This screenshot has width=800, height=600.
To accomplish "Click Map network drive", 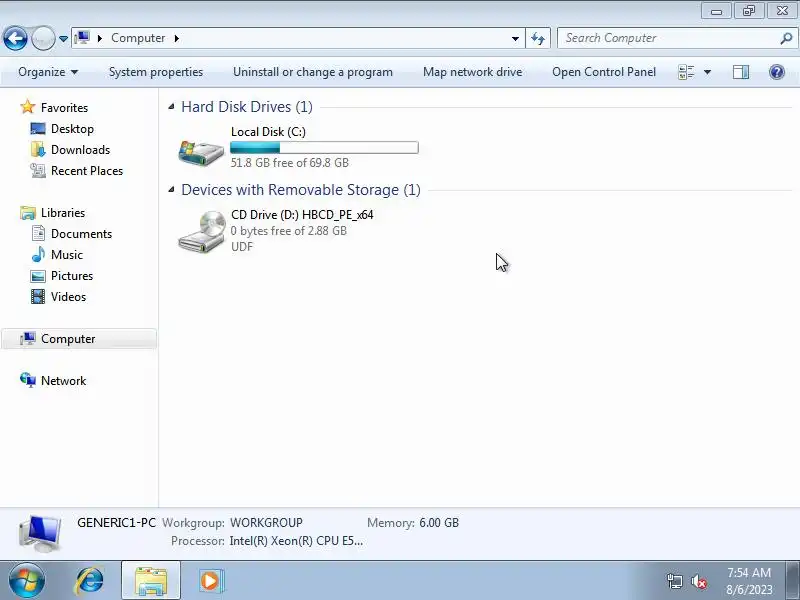I will click(x=472, y=72).
